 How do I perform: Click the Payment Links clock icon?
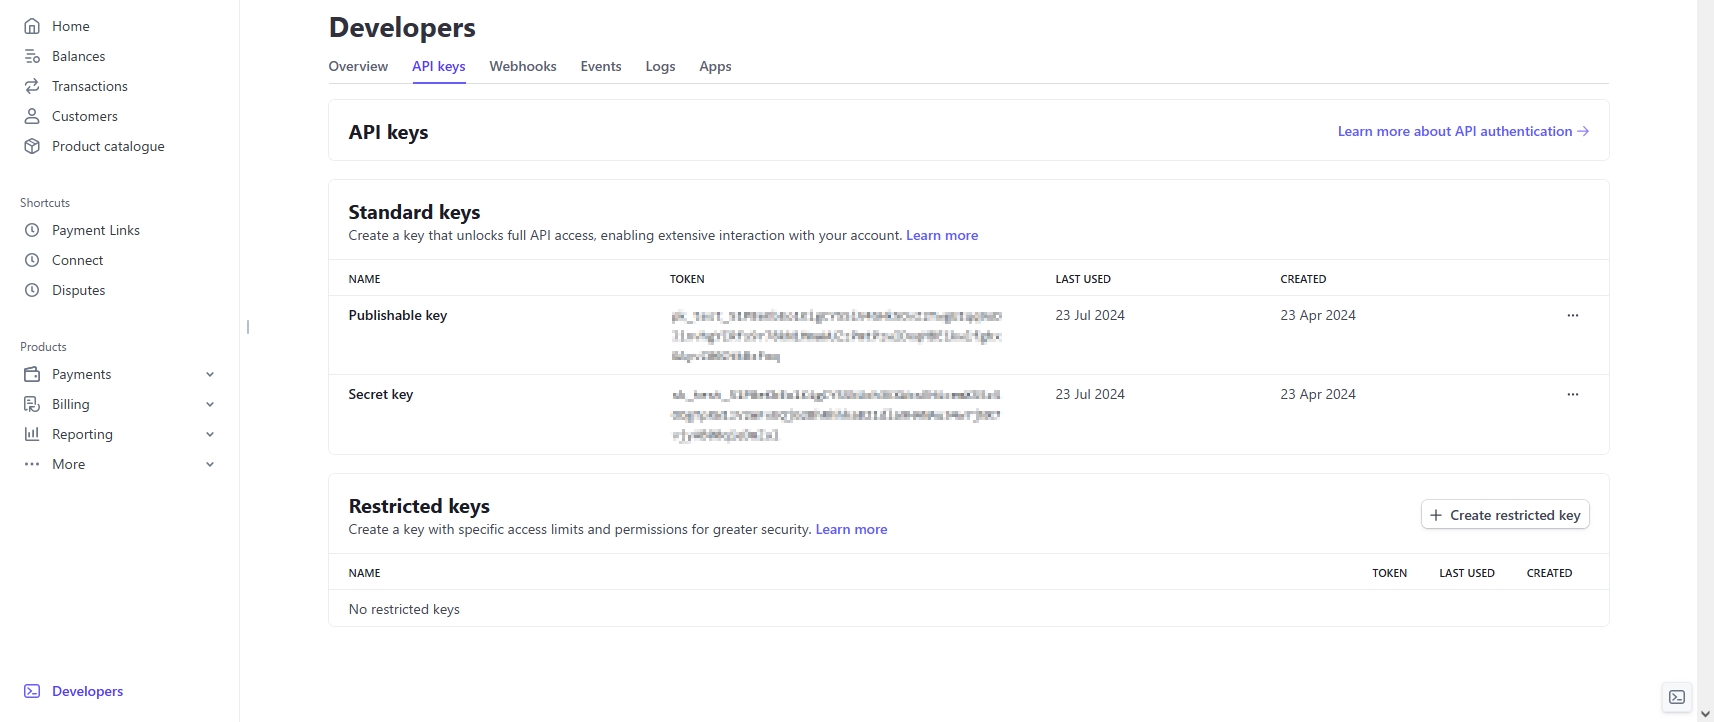pyautogui.click(x=32, y=230)
